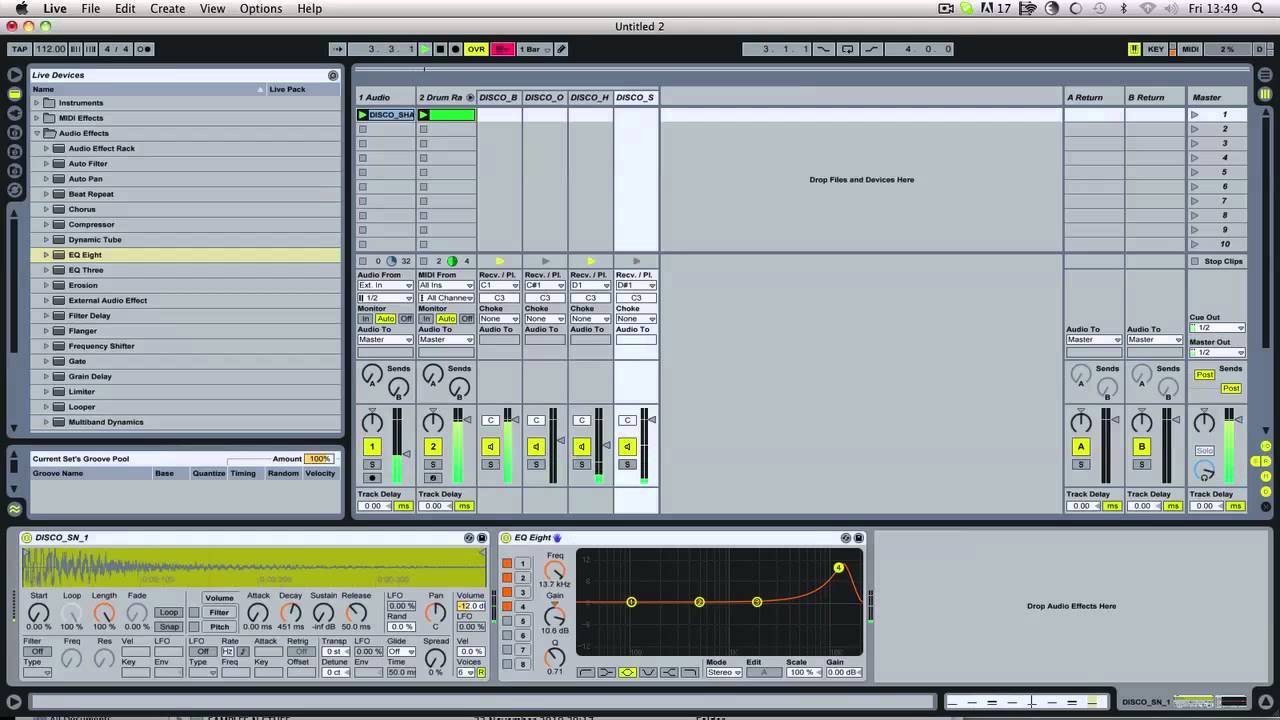Click the TAP tempo button
The image size is (1280, 720).
[19, 49]
